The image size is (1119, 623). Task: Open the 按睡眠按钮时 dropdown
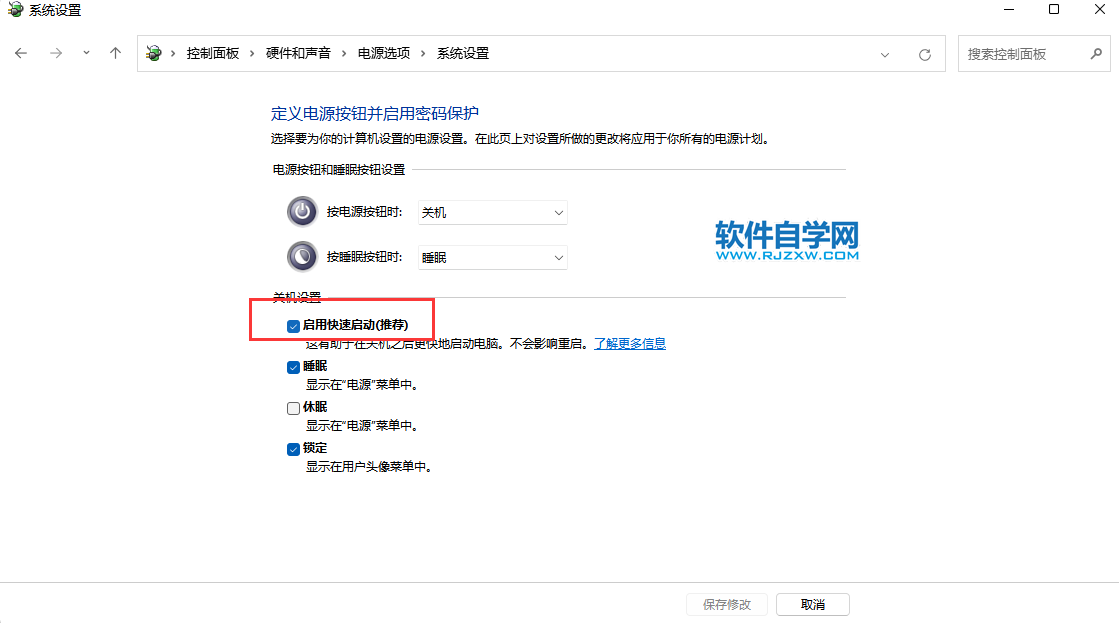(492, 257)
